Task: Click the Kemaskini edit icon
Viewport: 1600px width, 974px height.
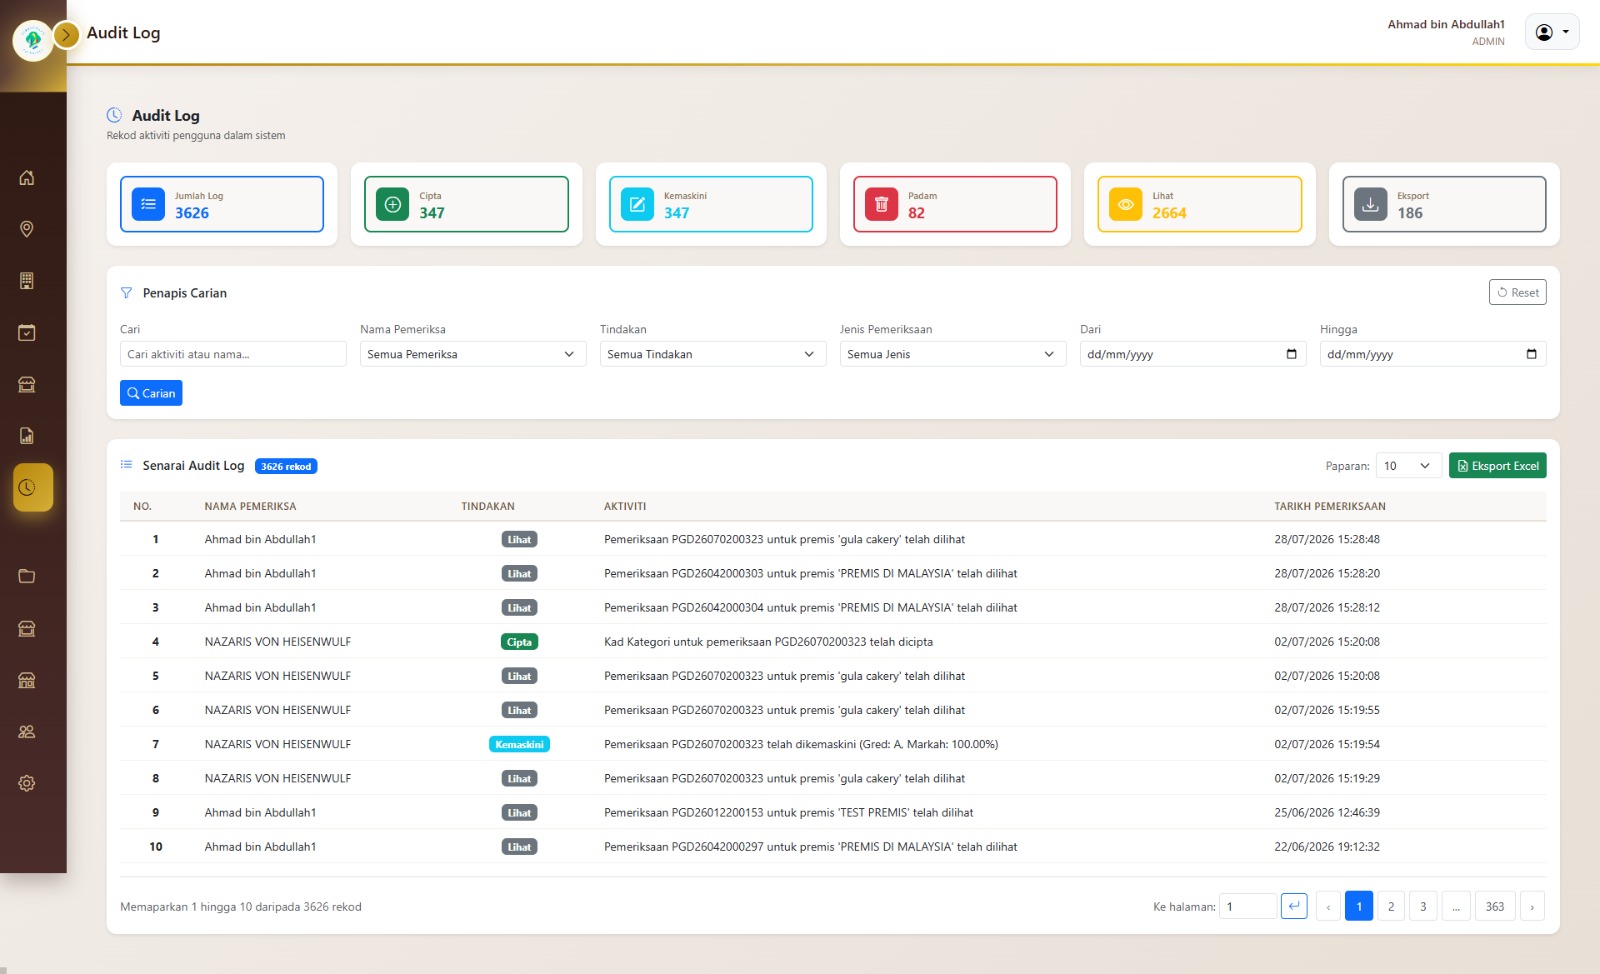Action: pos(637,204)
